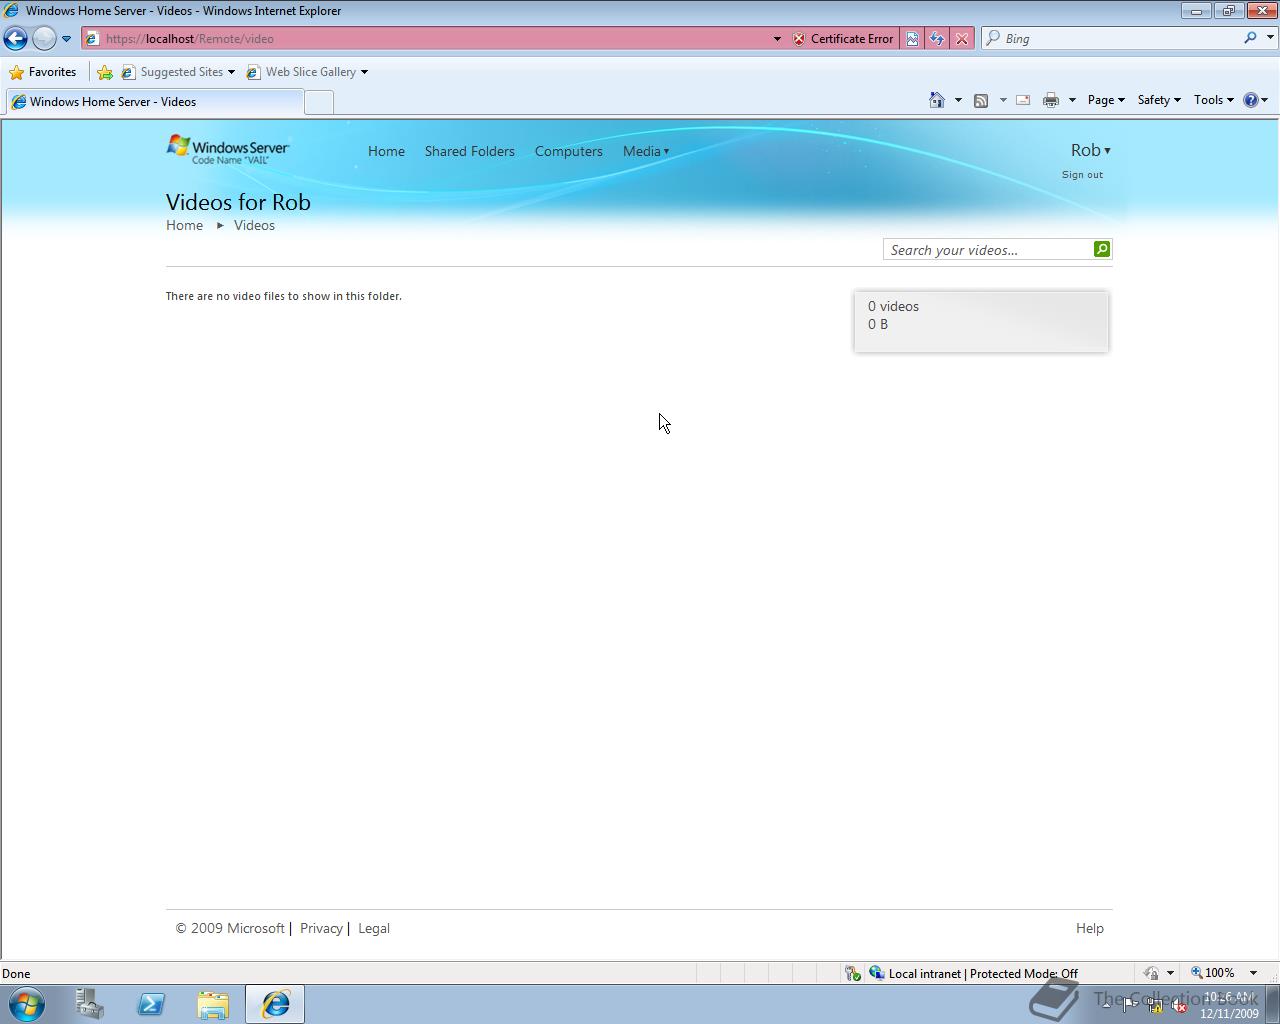Image resolution: width=1280 pixels, height=1024 pixels.
Task: Open the Rob user menu
Action: coord(1090,150)
